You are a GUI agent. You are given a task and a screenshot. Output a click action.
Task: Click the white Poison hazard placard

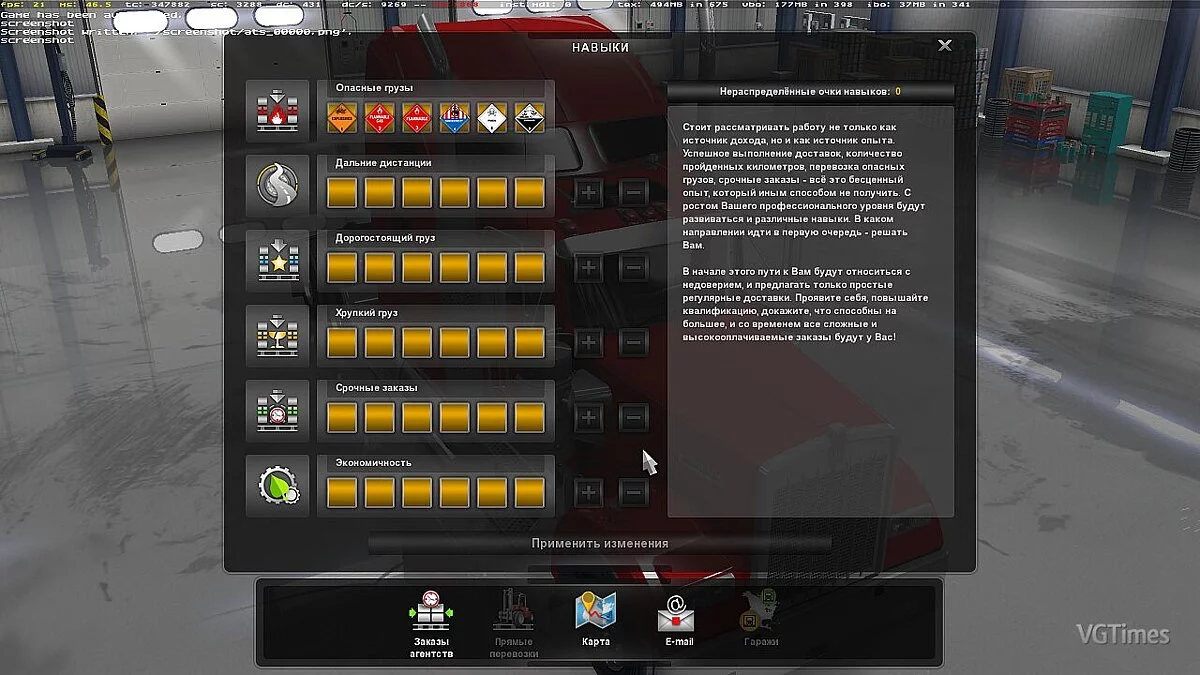tap(492, 118)
